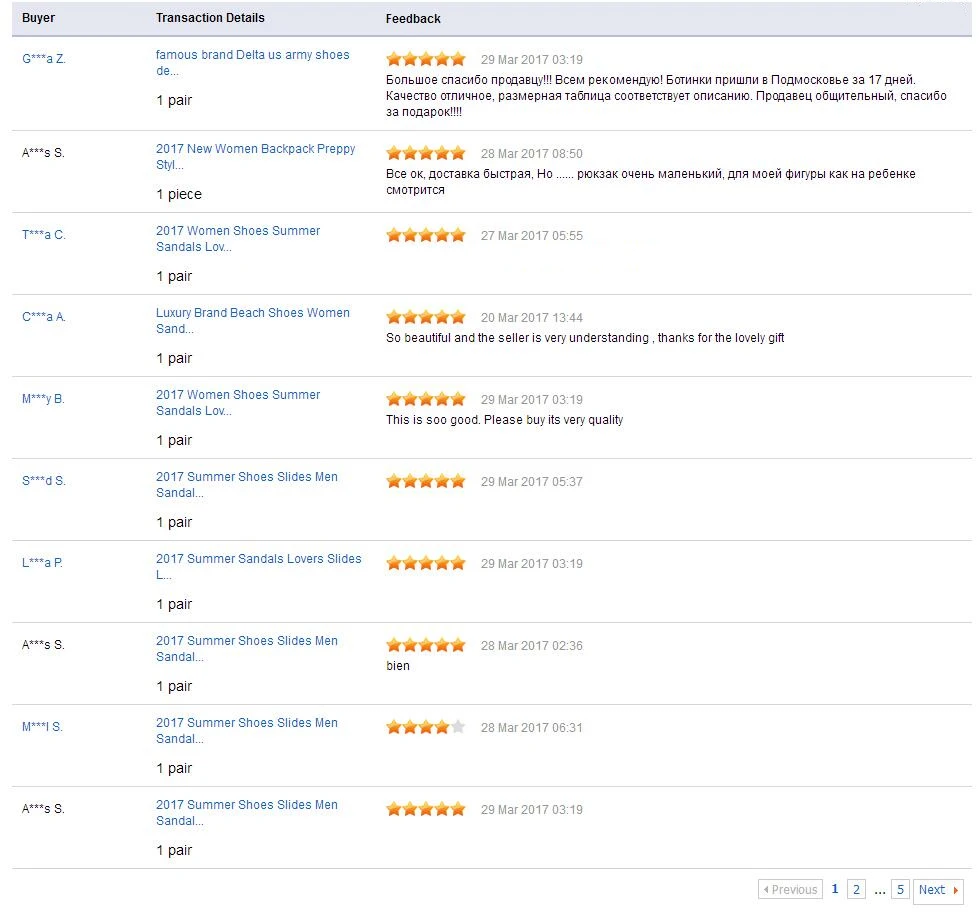Click the Previous page button
This screenshot has height=913, width=979.
pyautogui.click(x=790, y=889)
